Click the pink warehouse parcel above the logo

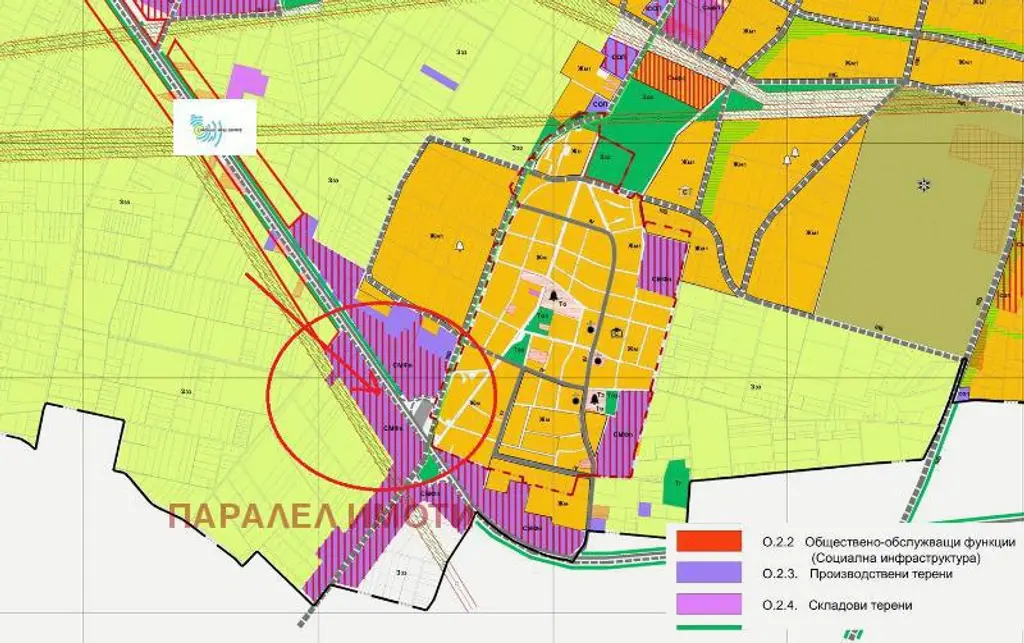pyautogui.click(x=246, y=82)
